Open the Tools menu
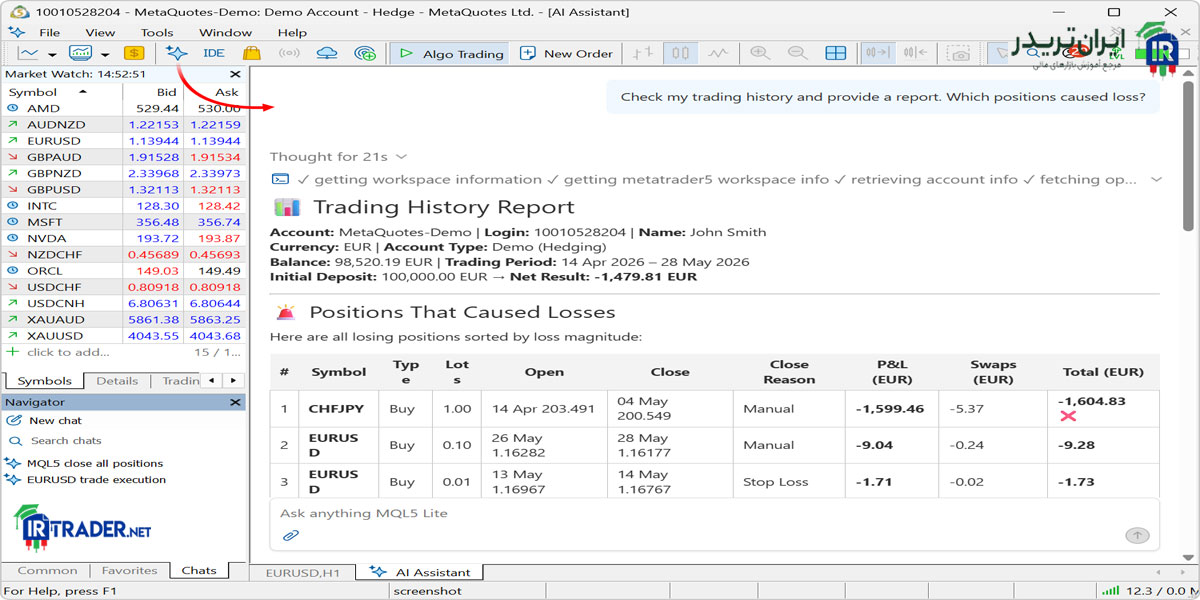The height and width of the screenshot is (600, 1200). 157,32
